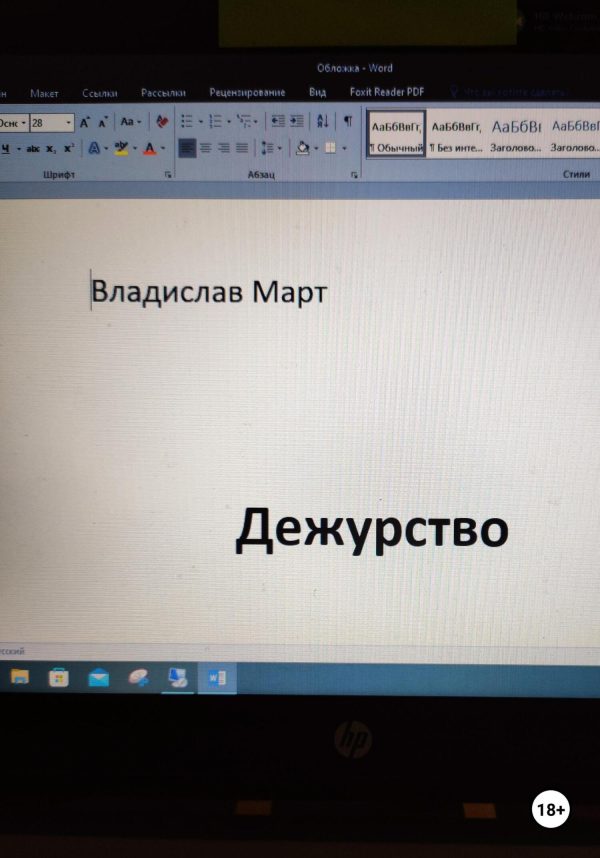
Task: Click the text effects outlined A icon
Action: tap(94, 148)
